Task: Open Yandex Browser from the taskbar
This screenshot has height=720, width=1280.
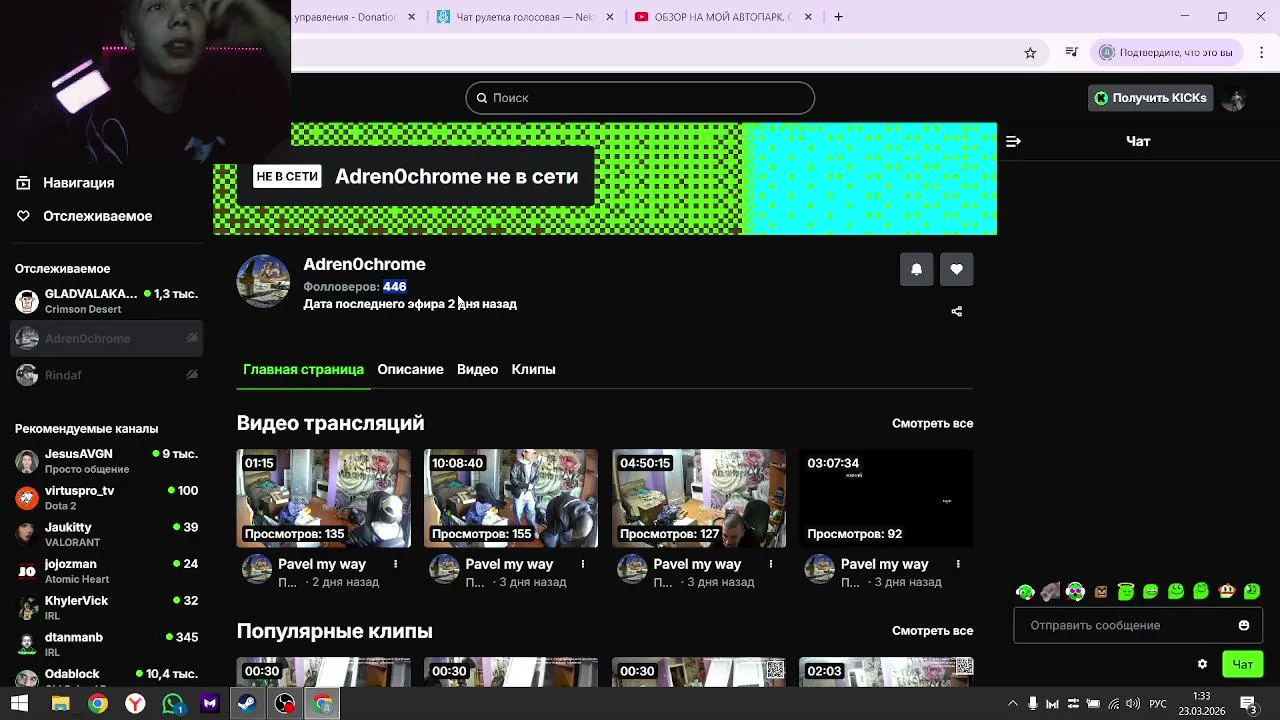Action: point(134,704)
